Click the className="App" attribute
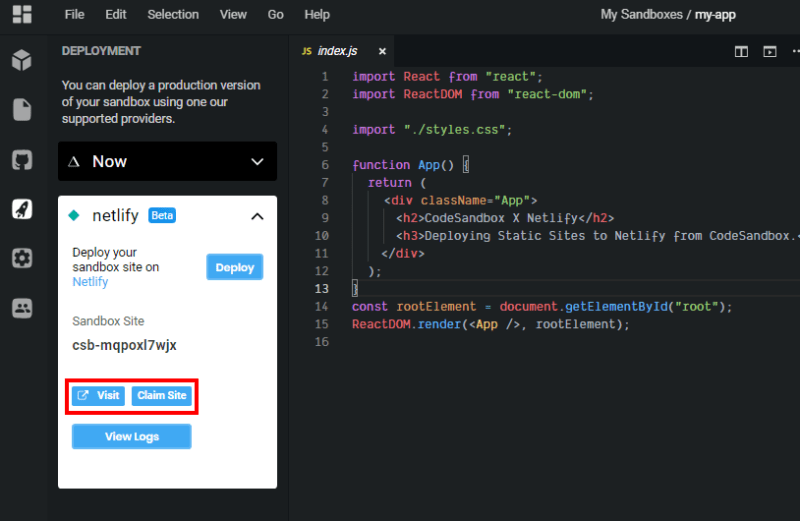 click(x=476, y=201)
